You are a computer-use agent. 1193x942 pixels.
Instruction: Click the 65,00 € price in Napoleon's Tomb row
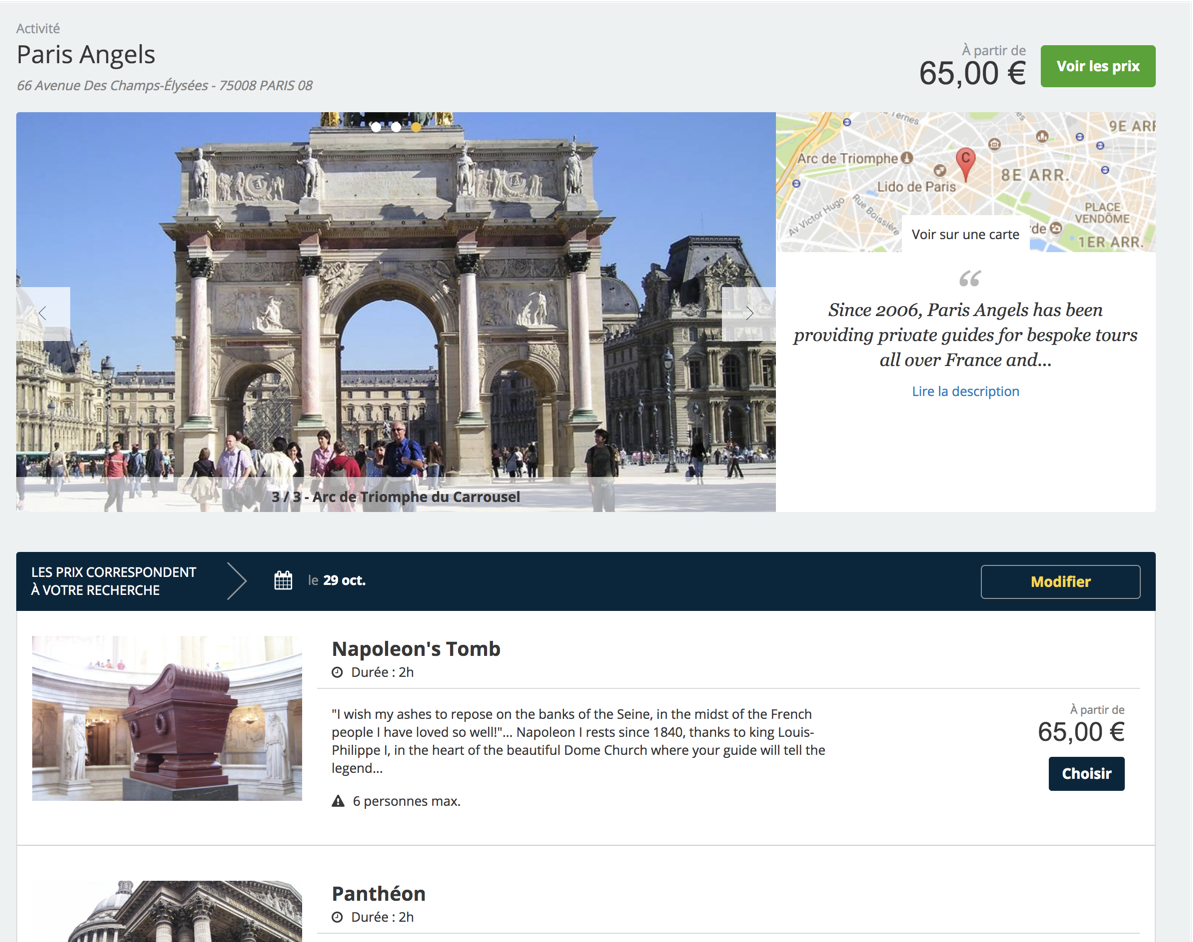1081,732
